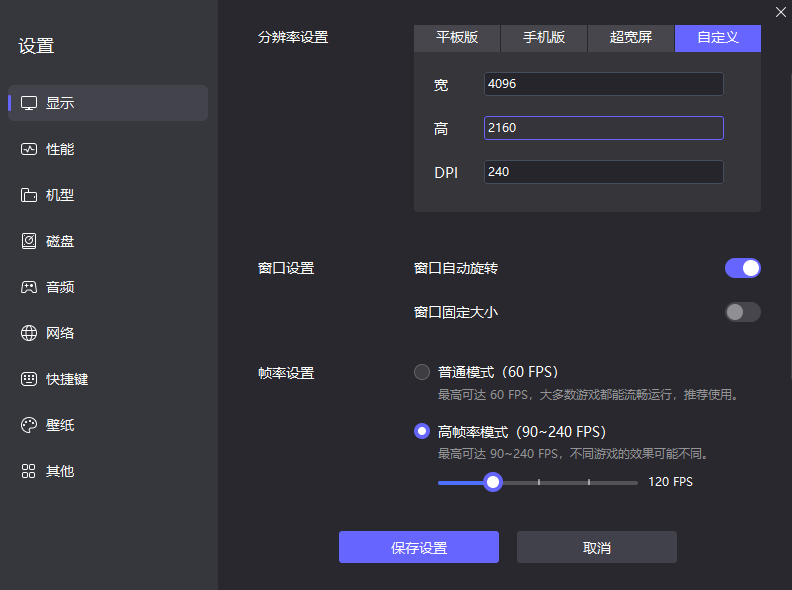Click the 音频 gamepad icon
This screenshot has width=792, height=590.
pyautogui.click(x=29, y=287)
